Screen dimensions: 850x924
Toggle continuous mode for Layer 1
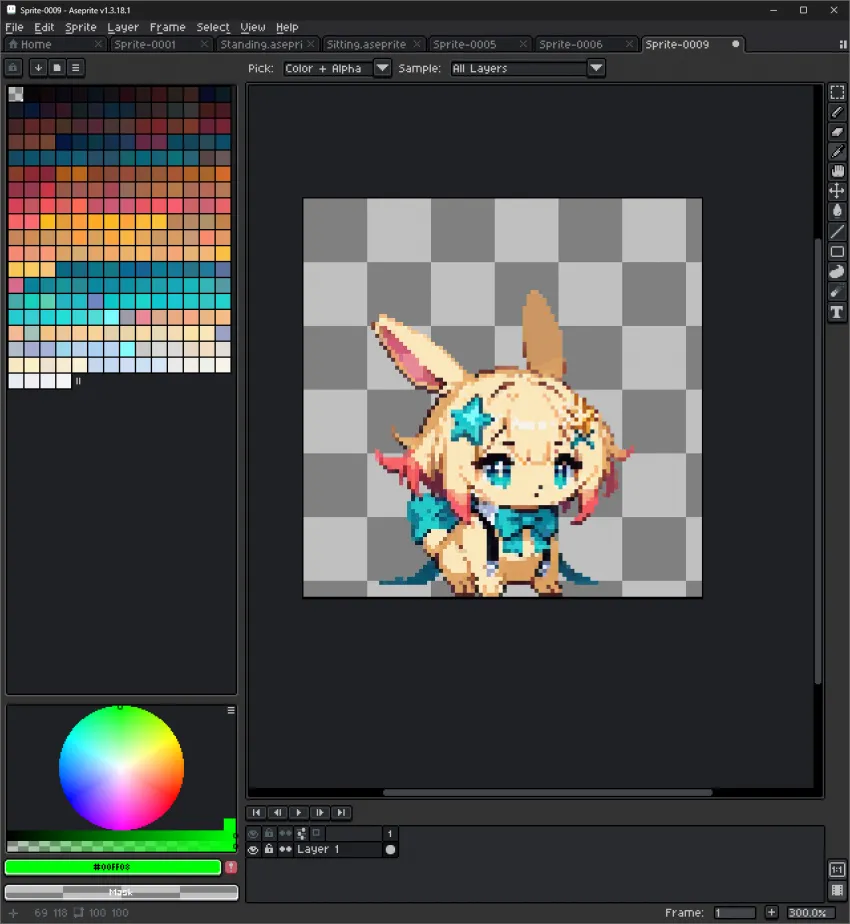[285, 850]
